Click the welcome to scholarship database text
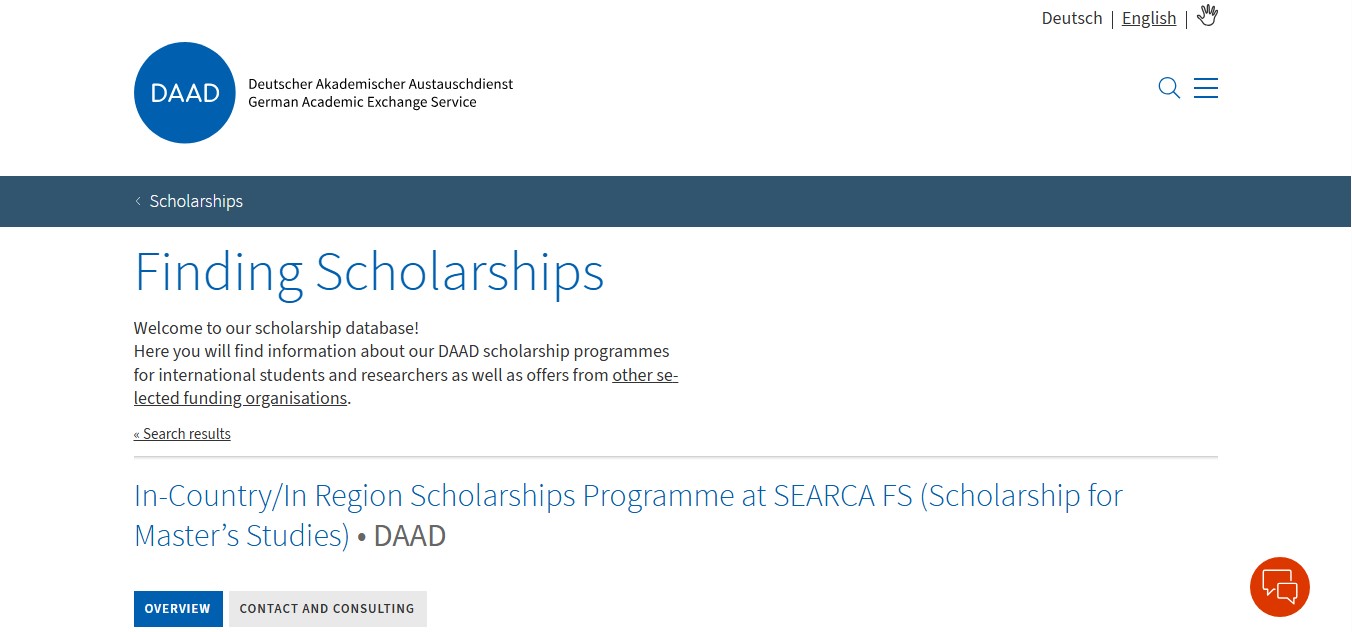The height and width of the screenshot is (632, 1352). coord(276,328)
